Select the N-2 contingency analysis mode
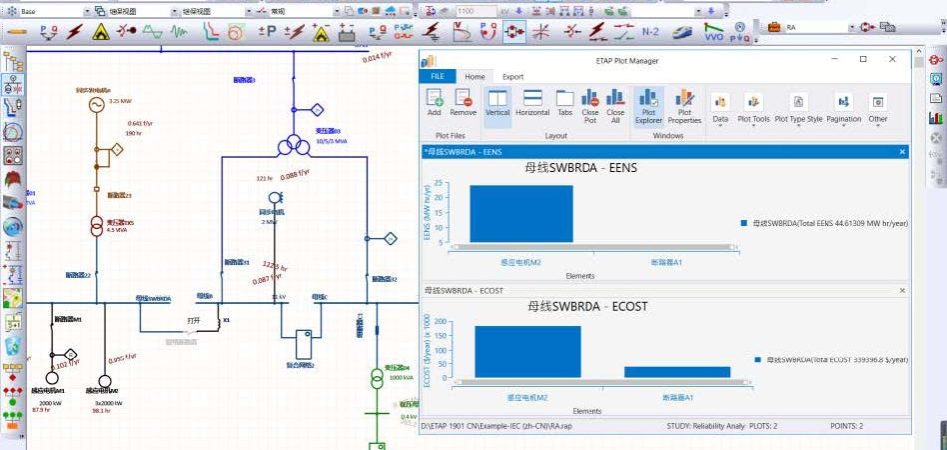This screenshot has height=450, width=947. (649, 31)
